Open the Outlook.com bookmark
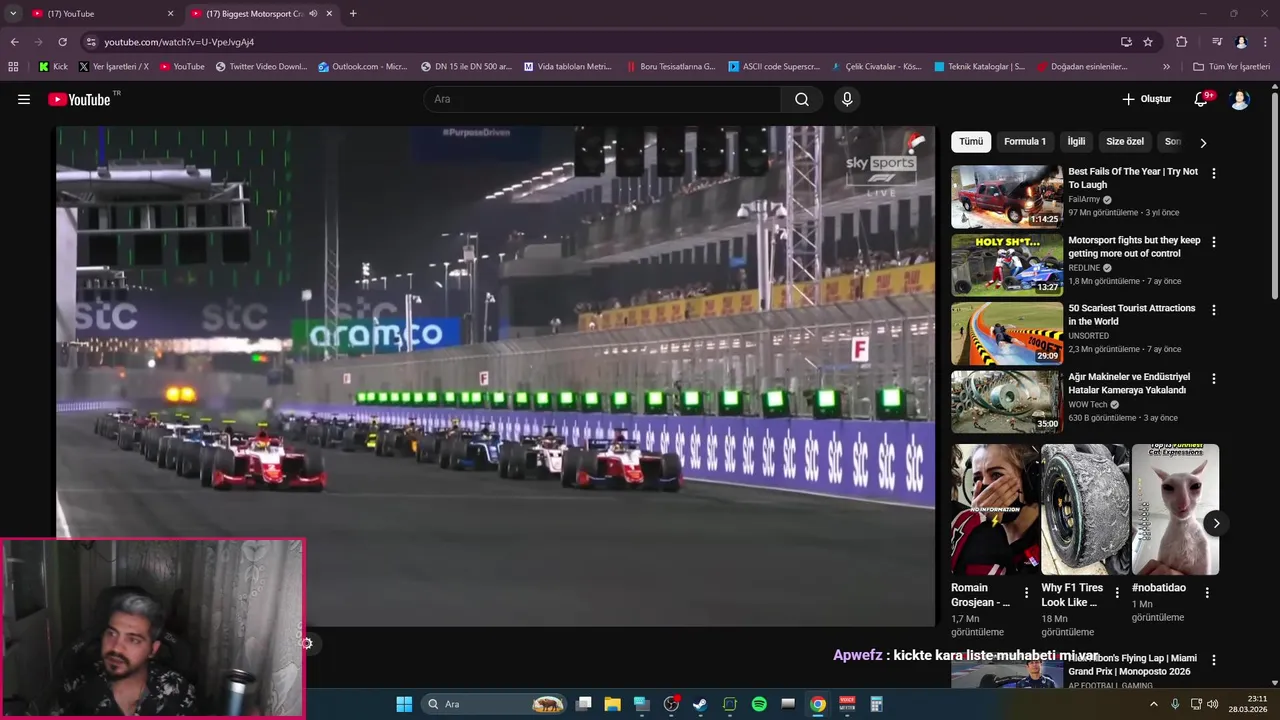Image resolution: width=1280 pixels, height=720 pixels. click(x=362, y=67)
